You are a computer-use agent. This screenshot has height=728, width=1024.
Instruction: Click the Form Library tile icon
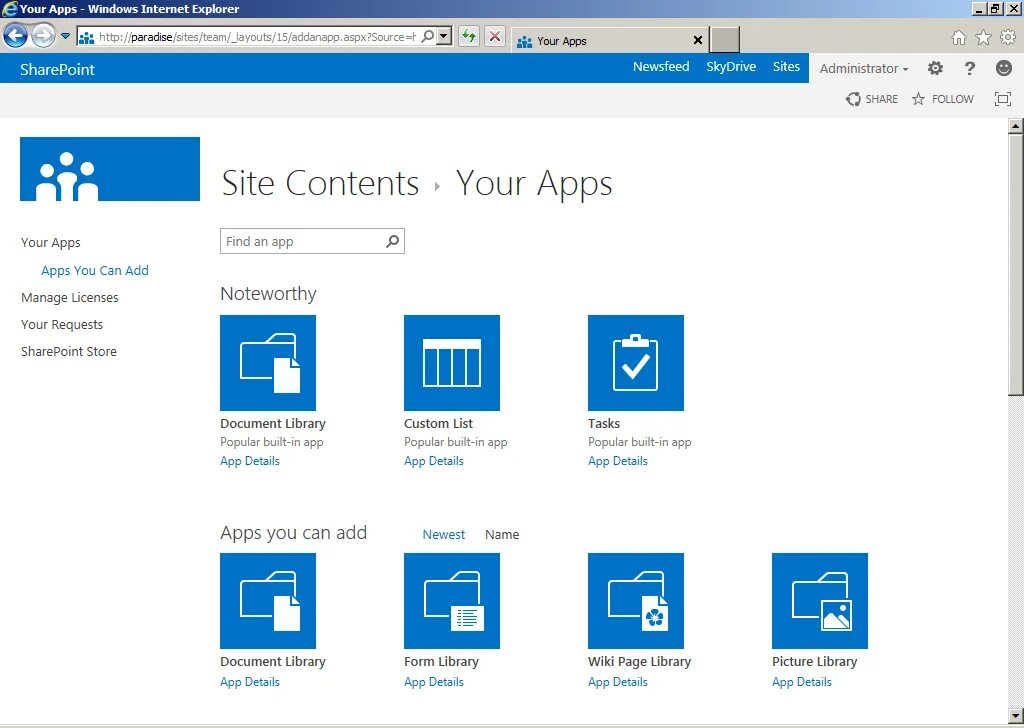(x=452, y=601)
